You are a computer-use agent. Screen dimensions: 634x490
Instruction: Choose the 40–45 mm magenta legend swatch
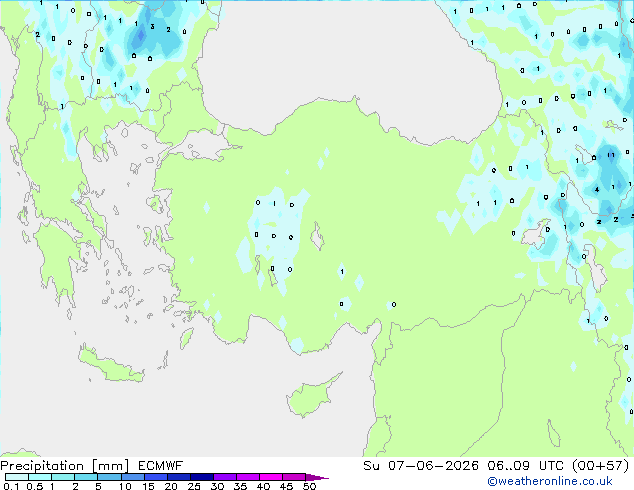pyautogui.click(x=271, y=477)
